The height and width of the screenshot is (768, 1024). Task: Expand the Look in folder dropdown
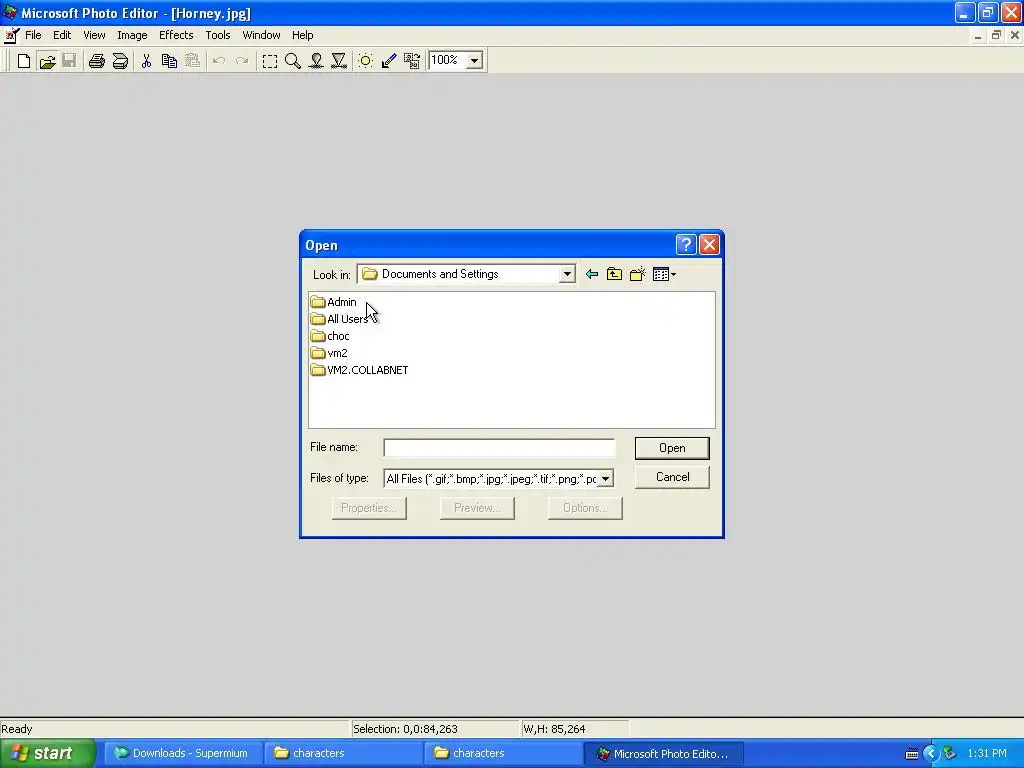(567, 274)
